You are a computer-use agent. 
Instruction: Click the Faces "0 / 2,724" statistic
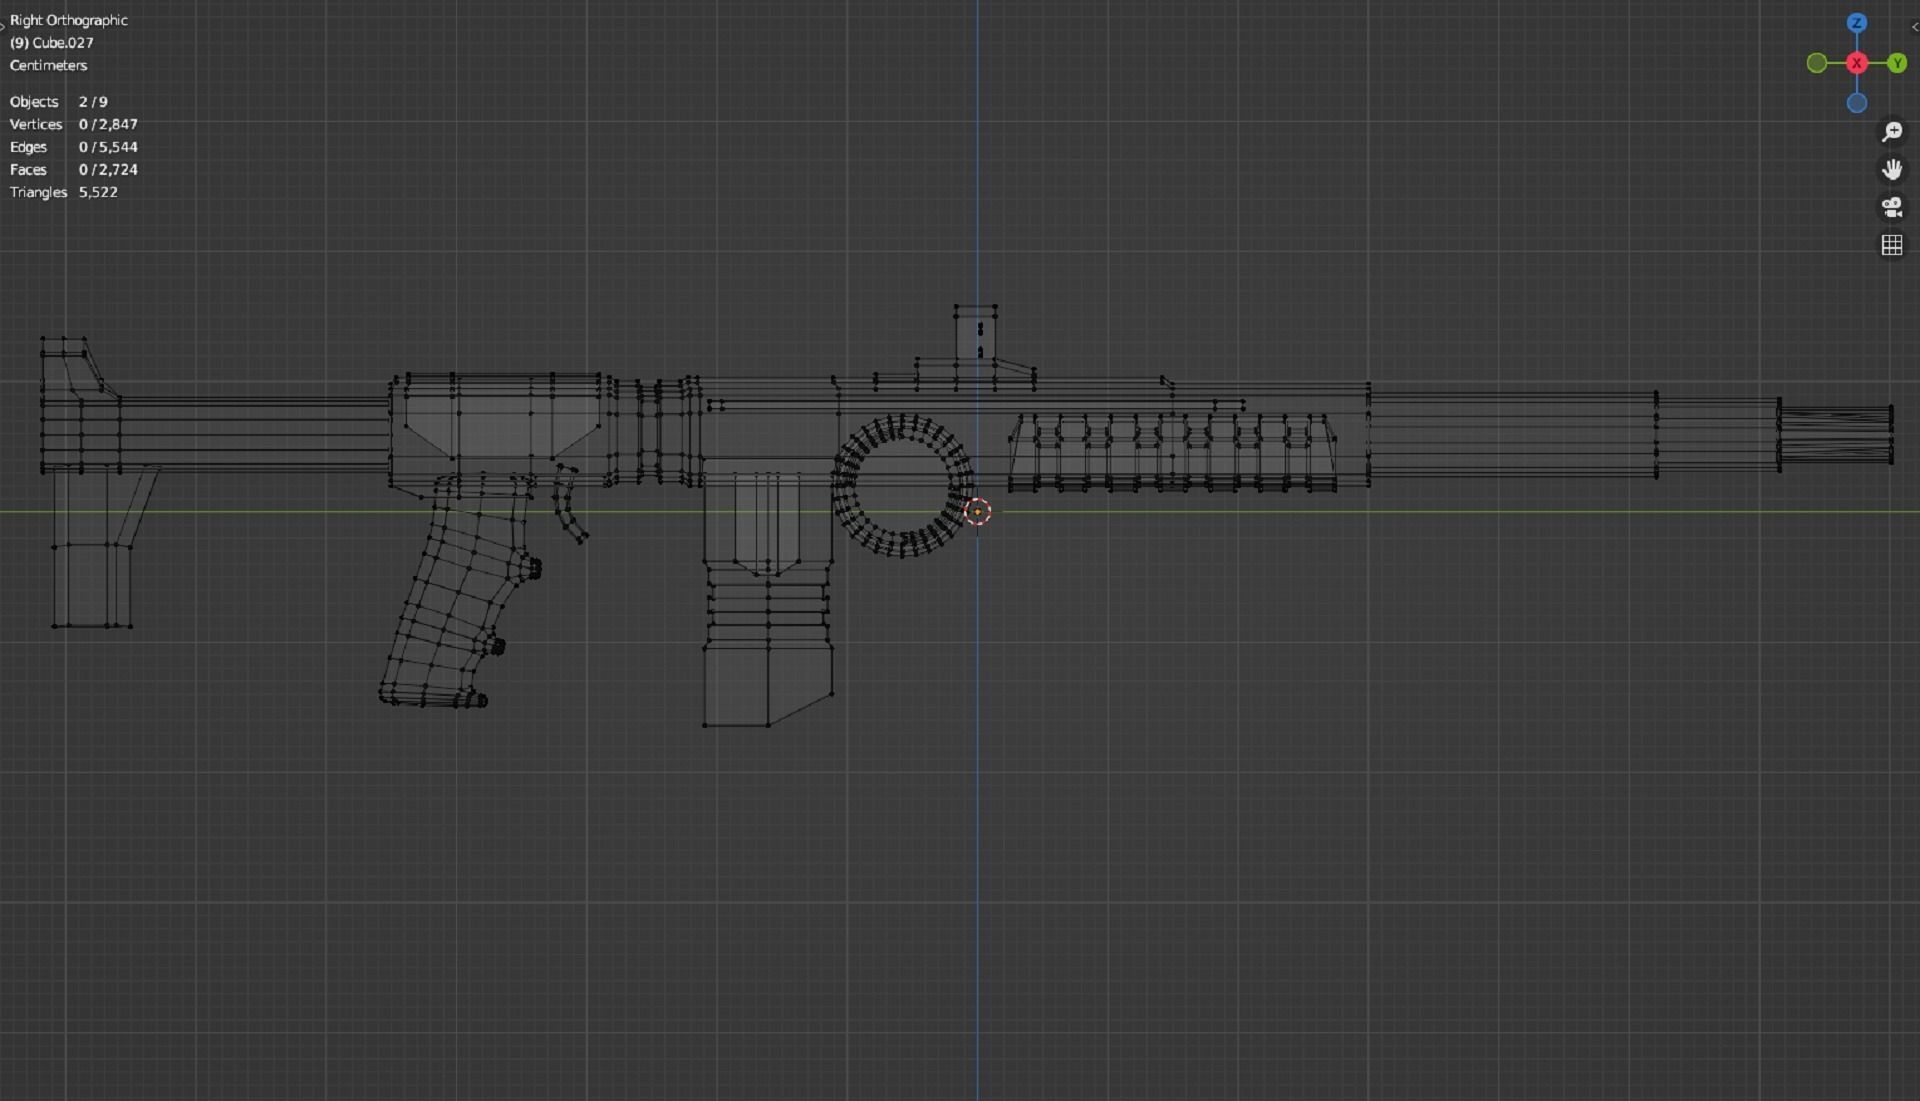click(x=108, y=170)
